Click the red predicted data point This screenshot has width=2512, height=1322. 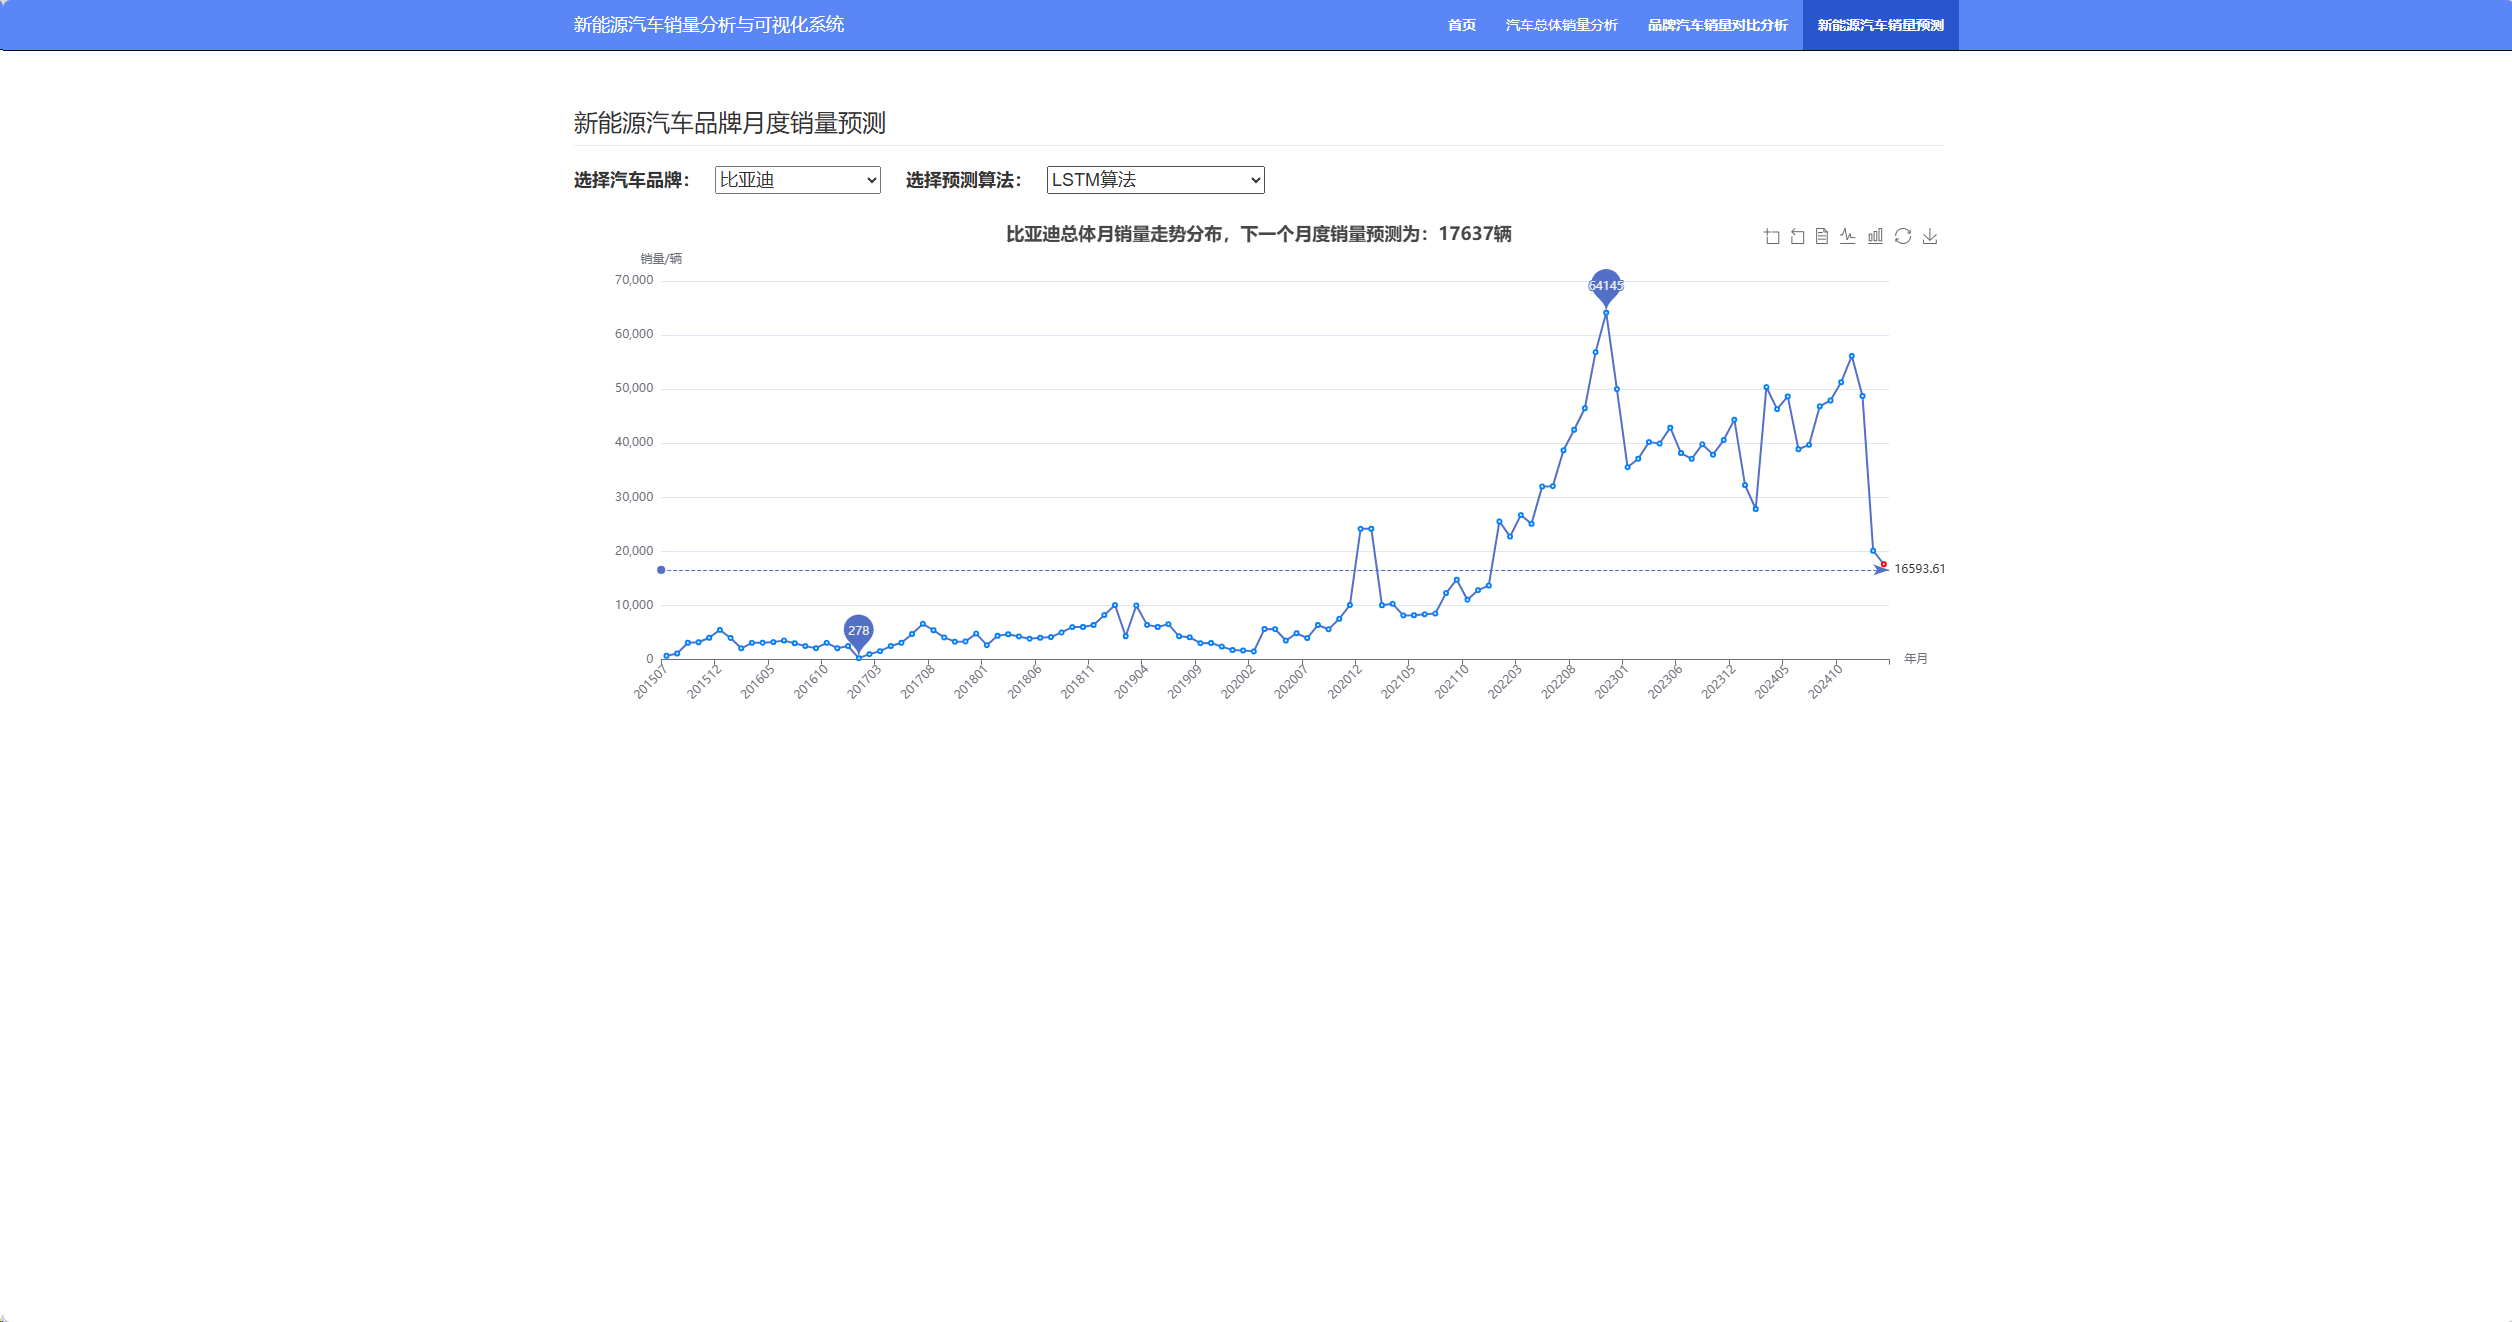(x=1884, y=564)
